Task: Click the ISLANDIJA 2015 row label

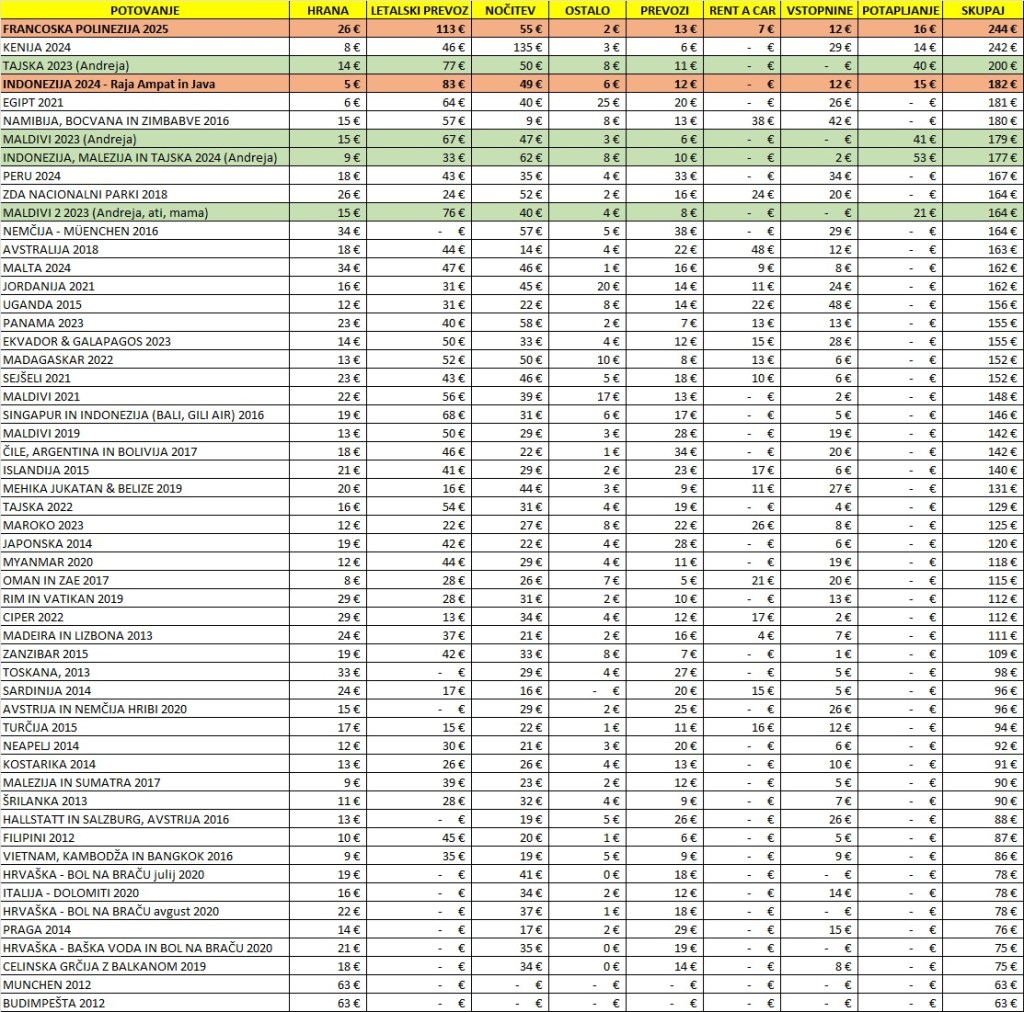Action: coord(46,469)
